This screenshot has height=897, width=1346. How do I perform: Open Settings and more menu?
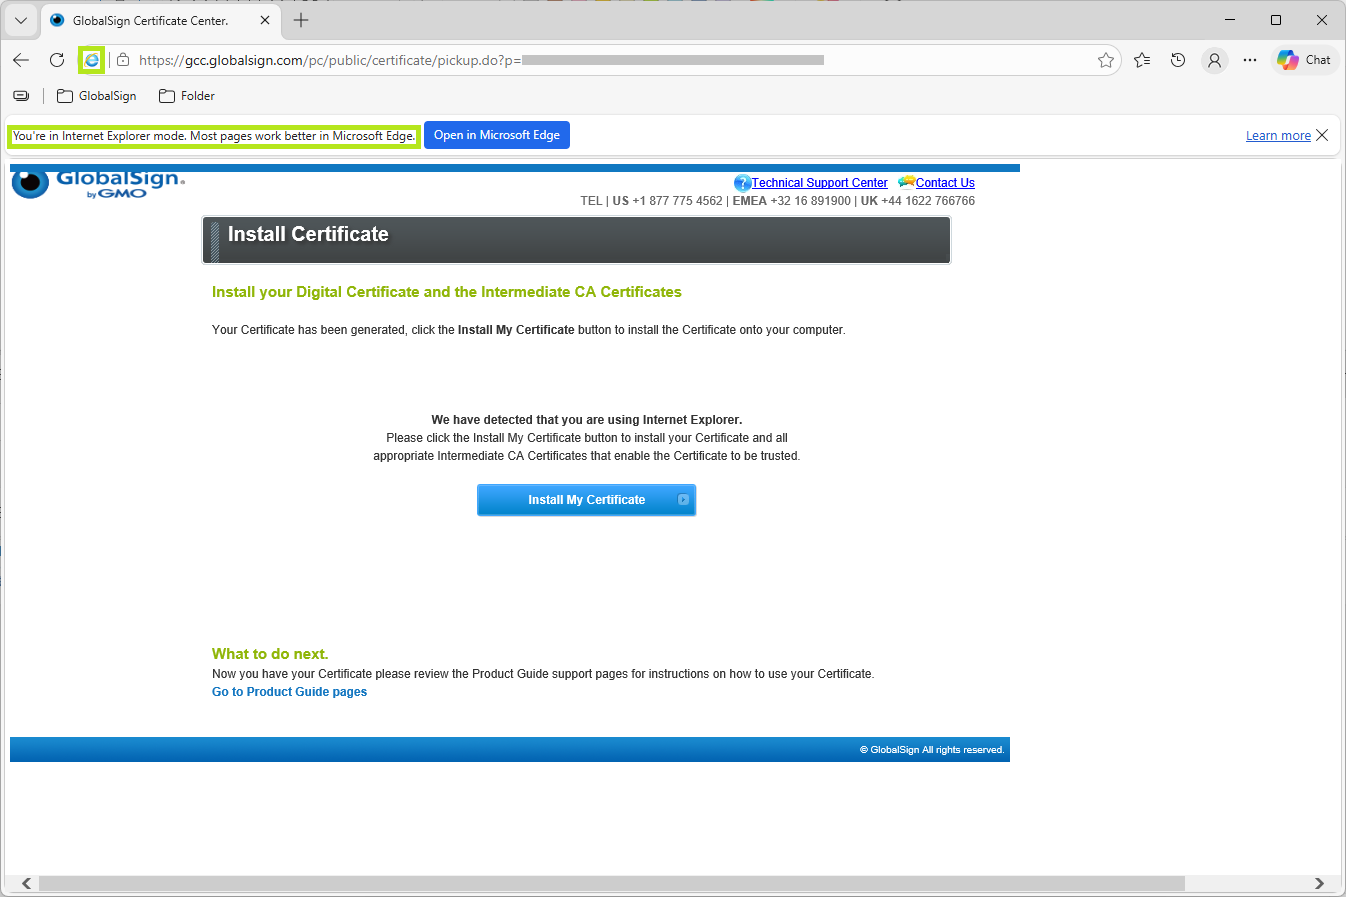click(1250, 60)
